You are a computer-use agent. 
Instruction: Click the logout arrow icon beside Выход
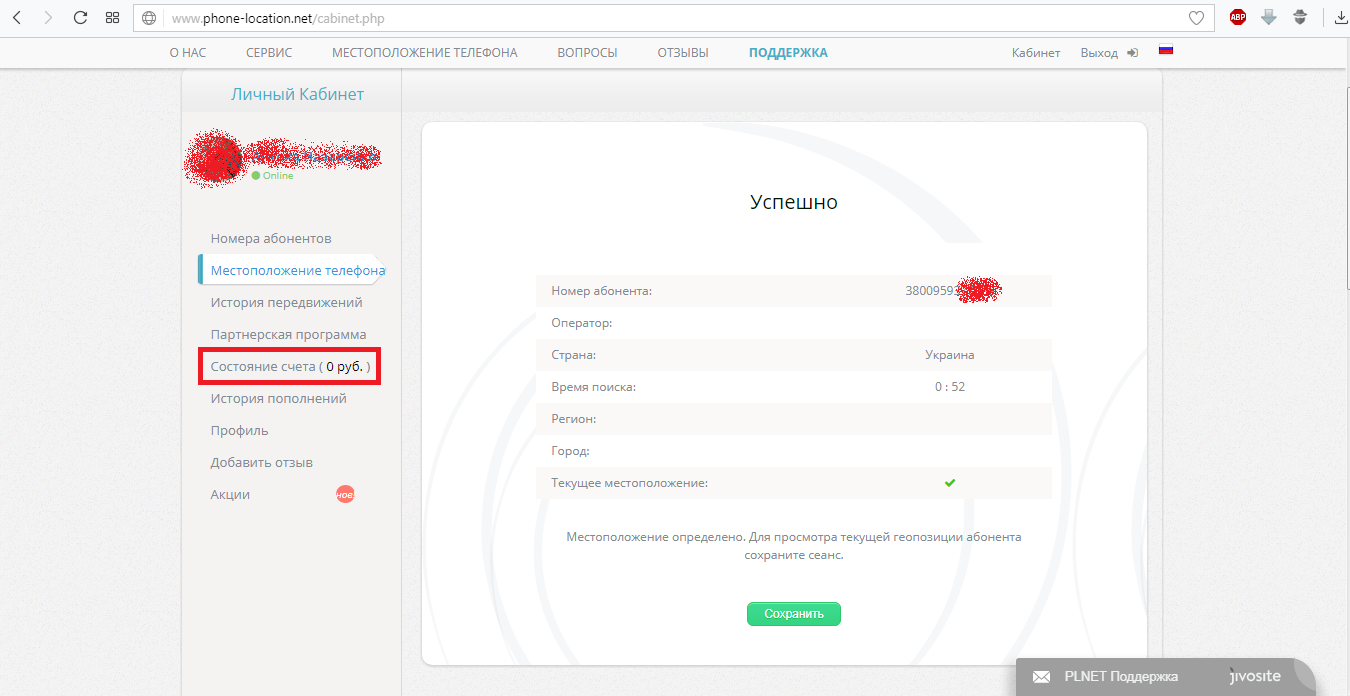click(x=1132, y=53)
